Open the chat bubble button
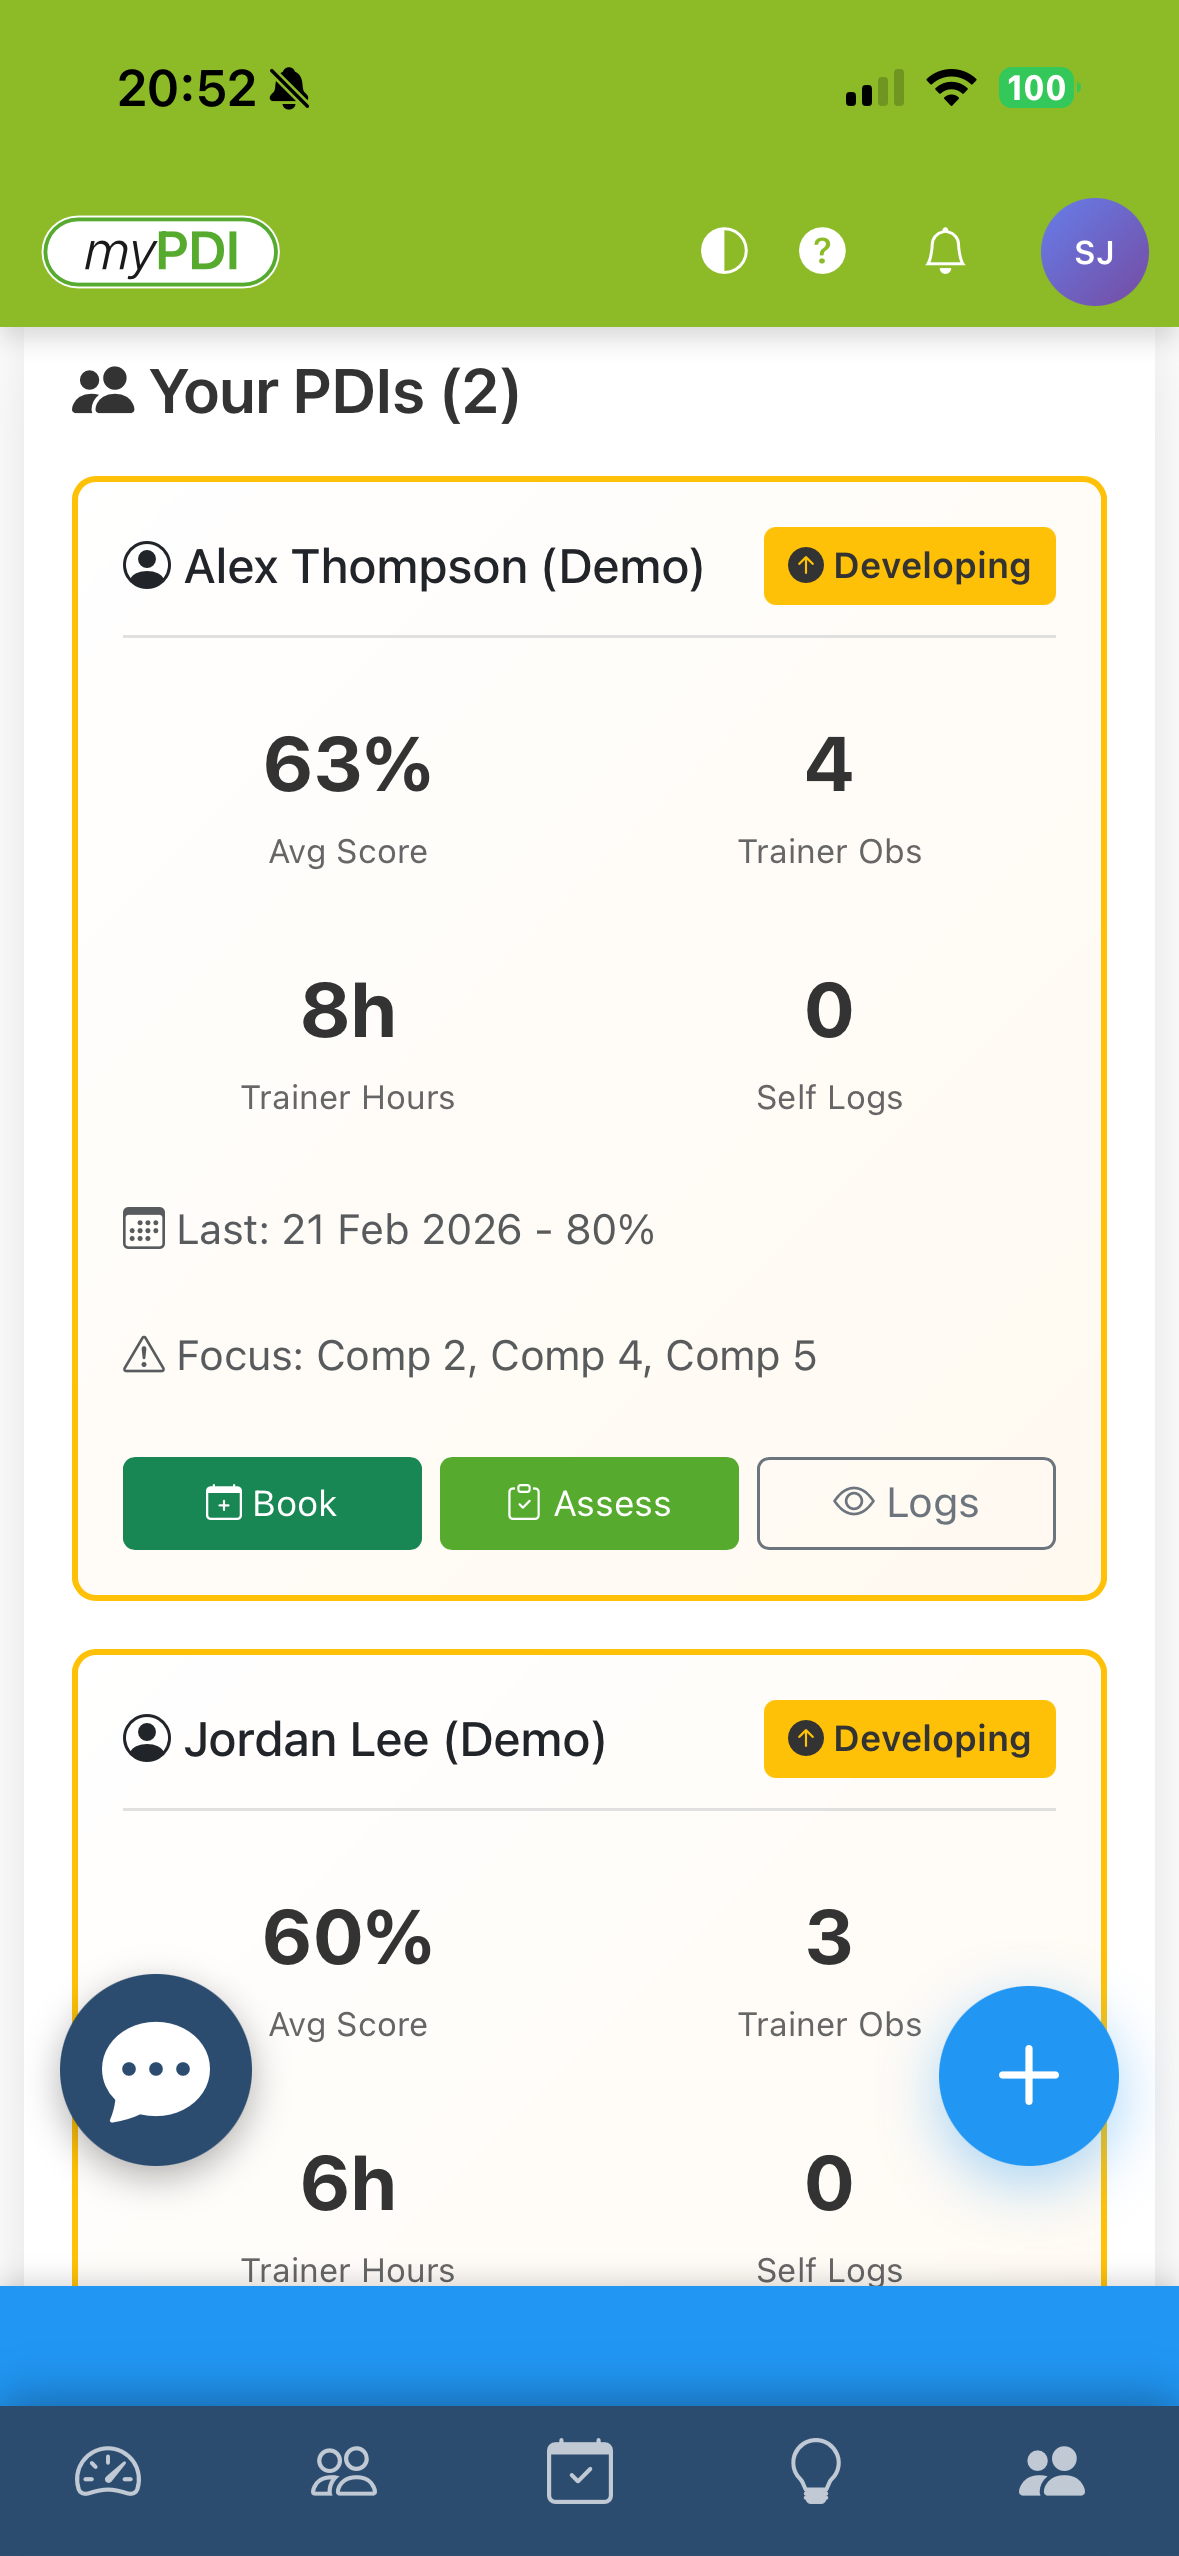 coord(156,2069)
